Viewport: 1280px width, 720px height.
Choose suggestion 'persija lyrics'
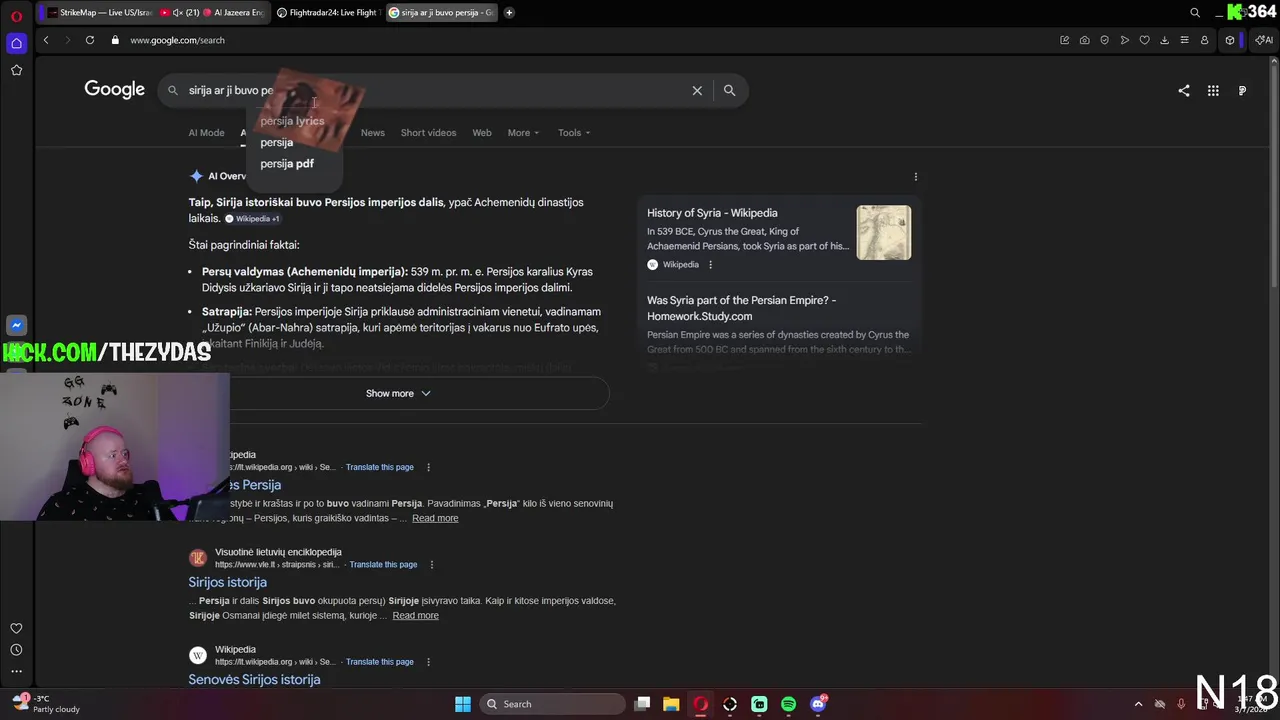coord(292,121)
